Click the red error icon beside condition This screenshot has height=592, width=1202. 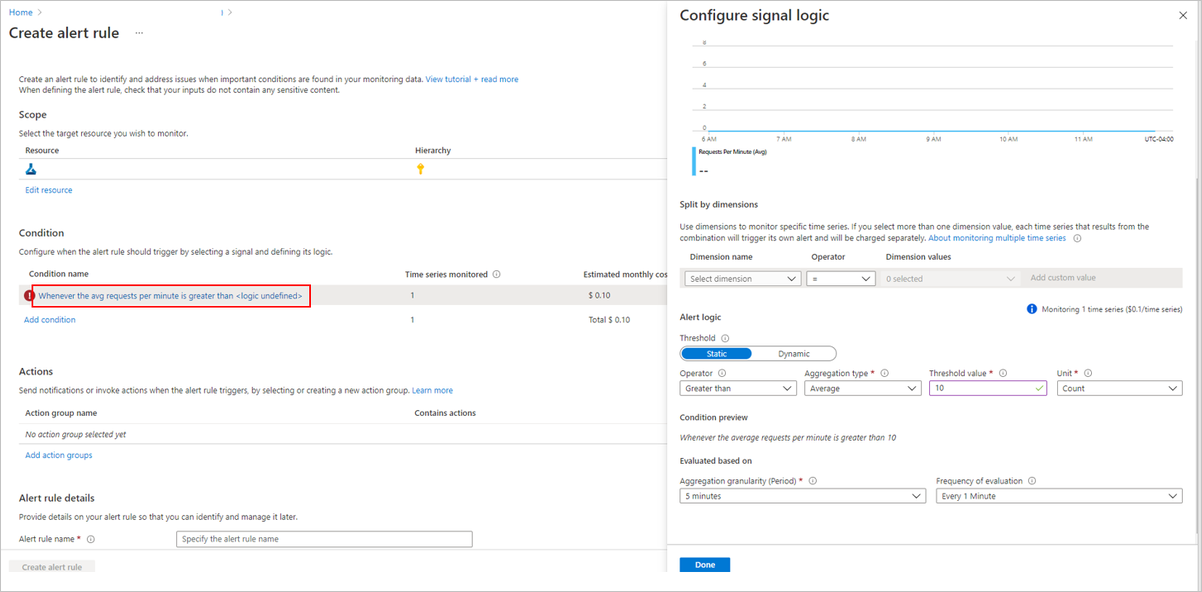coord(29,295)
